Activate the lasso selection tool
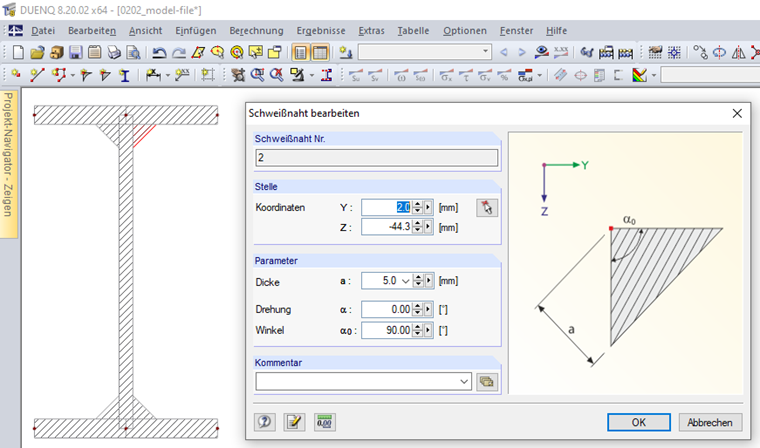Screen dimensions: 760x448 point(217,52)
